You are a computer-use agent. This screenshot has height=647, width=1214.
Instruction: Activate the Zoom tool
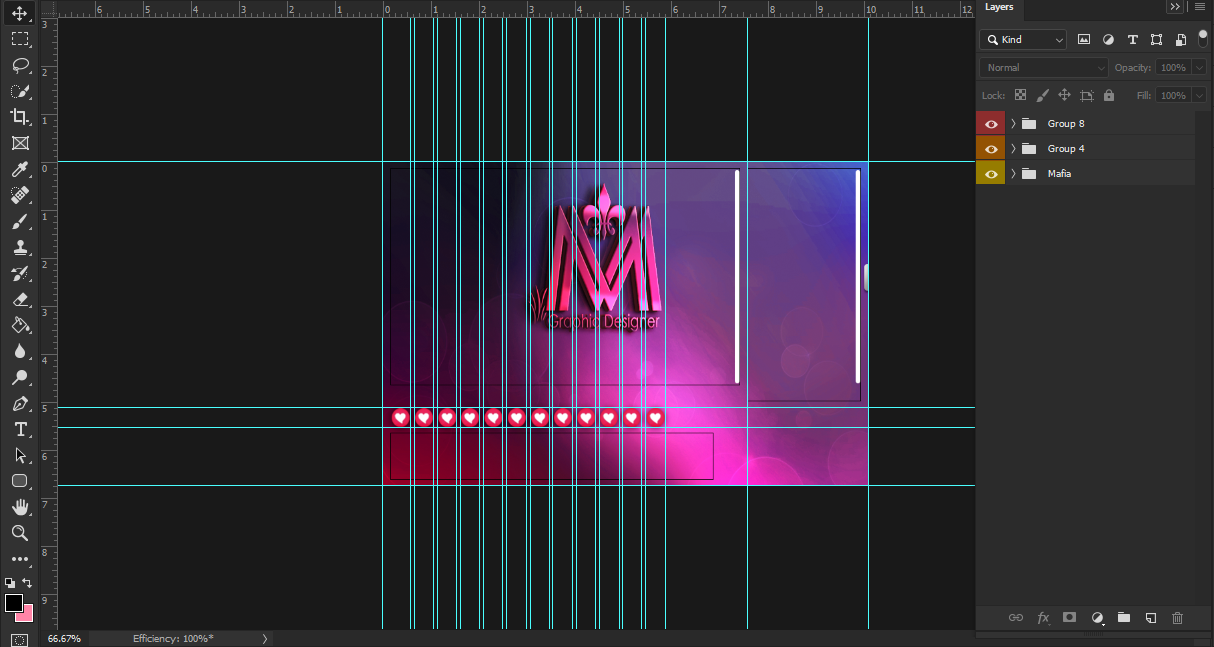20,533
